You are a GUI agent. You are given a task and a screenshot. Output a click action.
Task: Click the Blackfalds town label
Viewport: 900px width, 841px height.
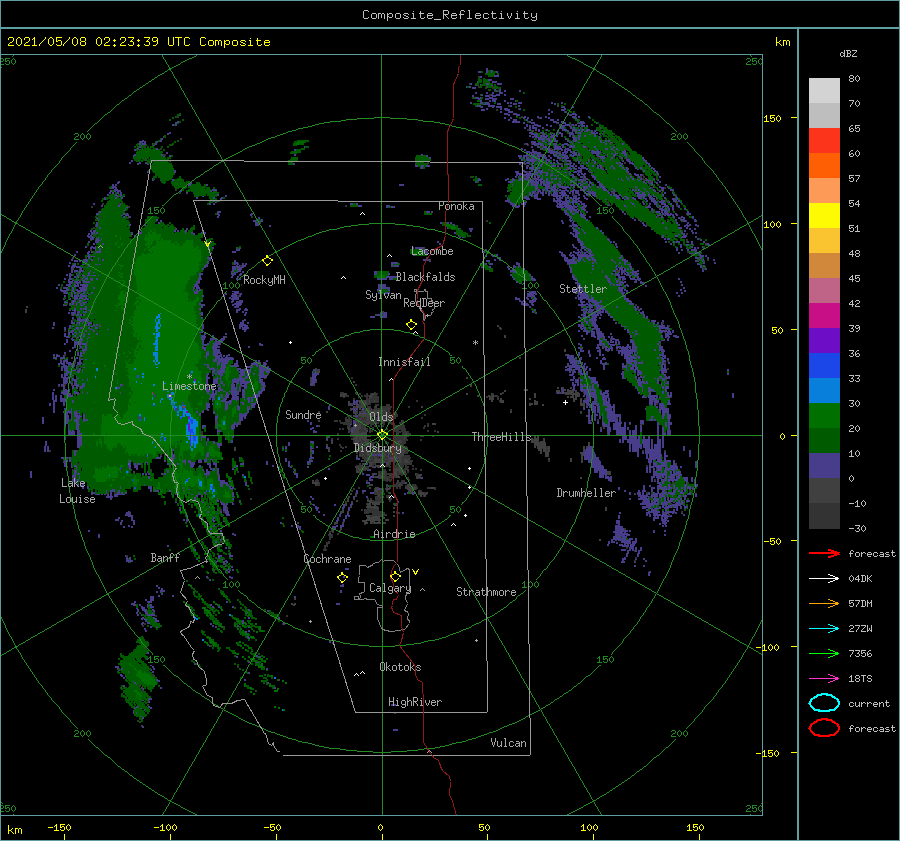pos(425,277)
